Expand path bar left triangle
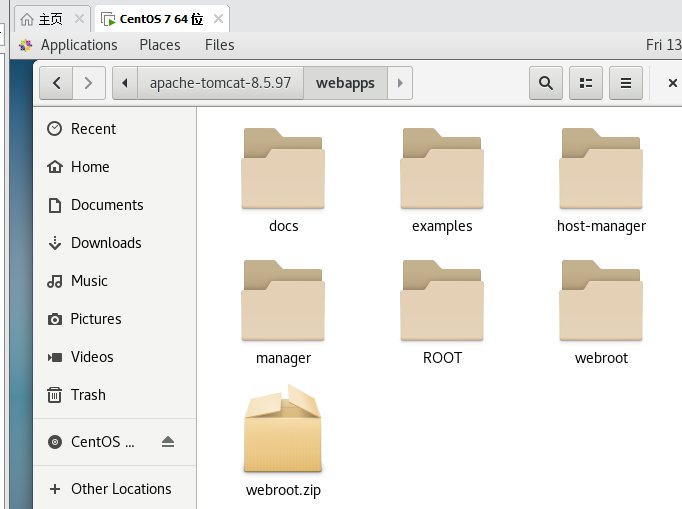Screen dimensions: 682x509 pyautogui.click(x=125, y=83)
